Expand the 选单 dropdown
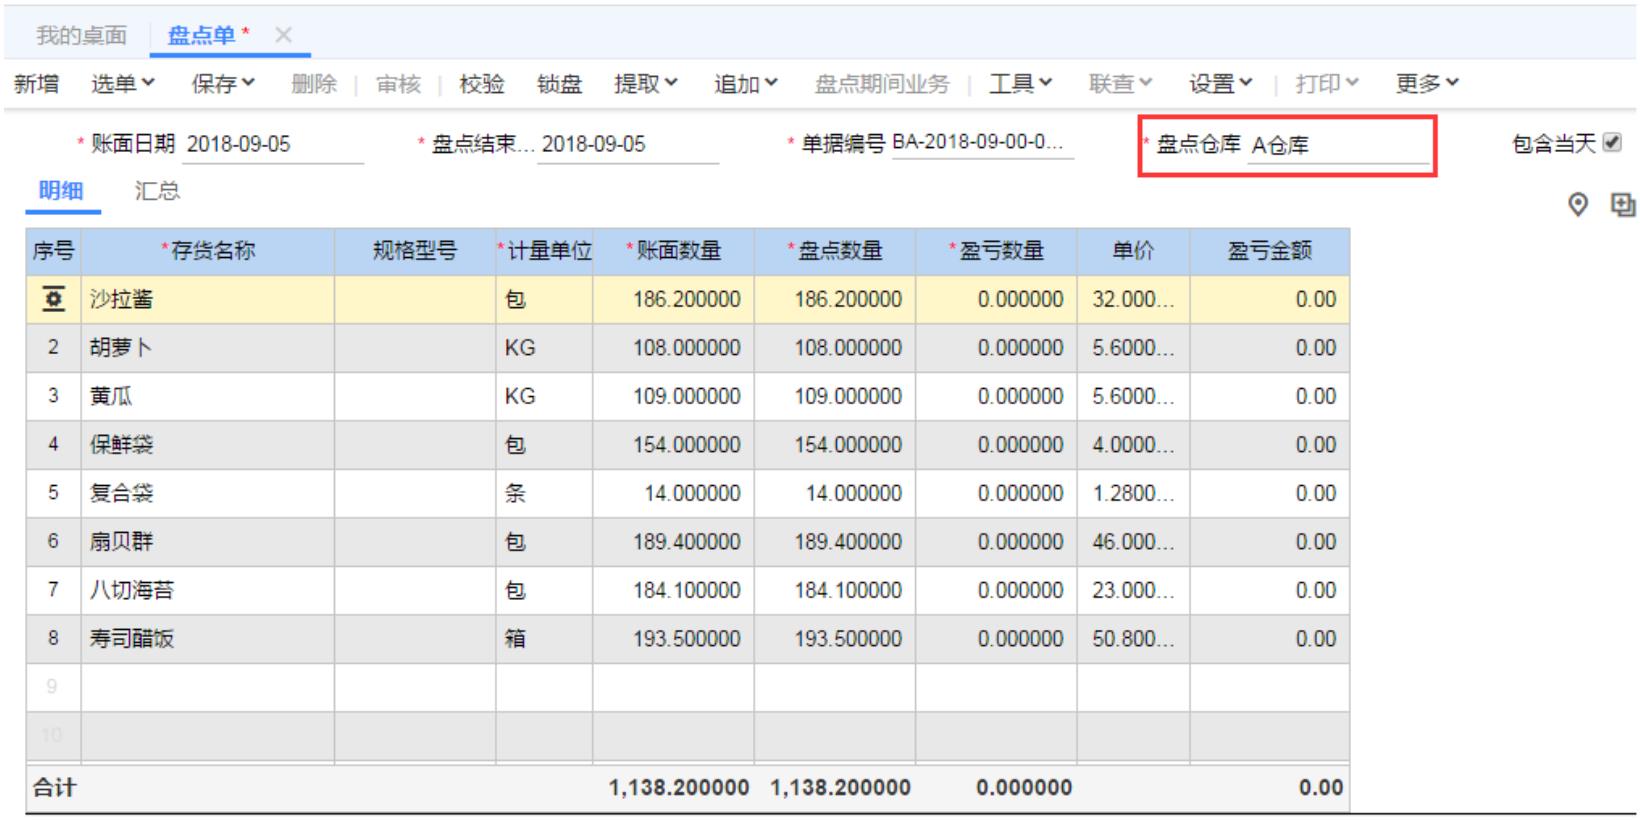This screenshot has height=820, width=1640. [122, 84]
